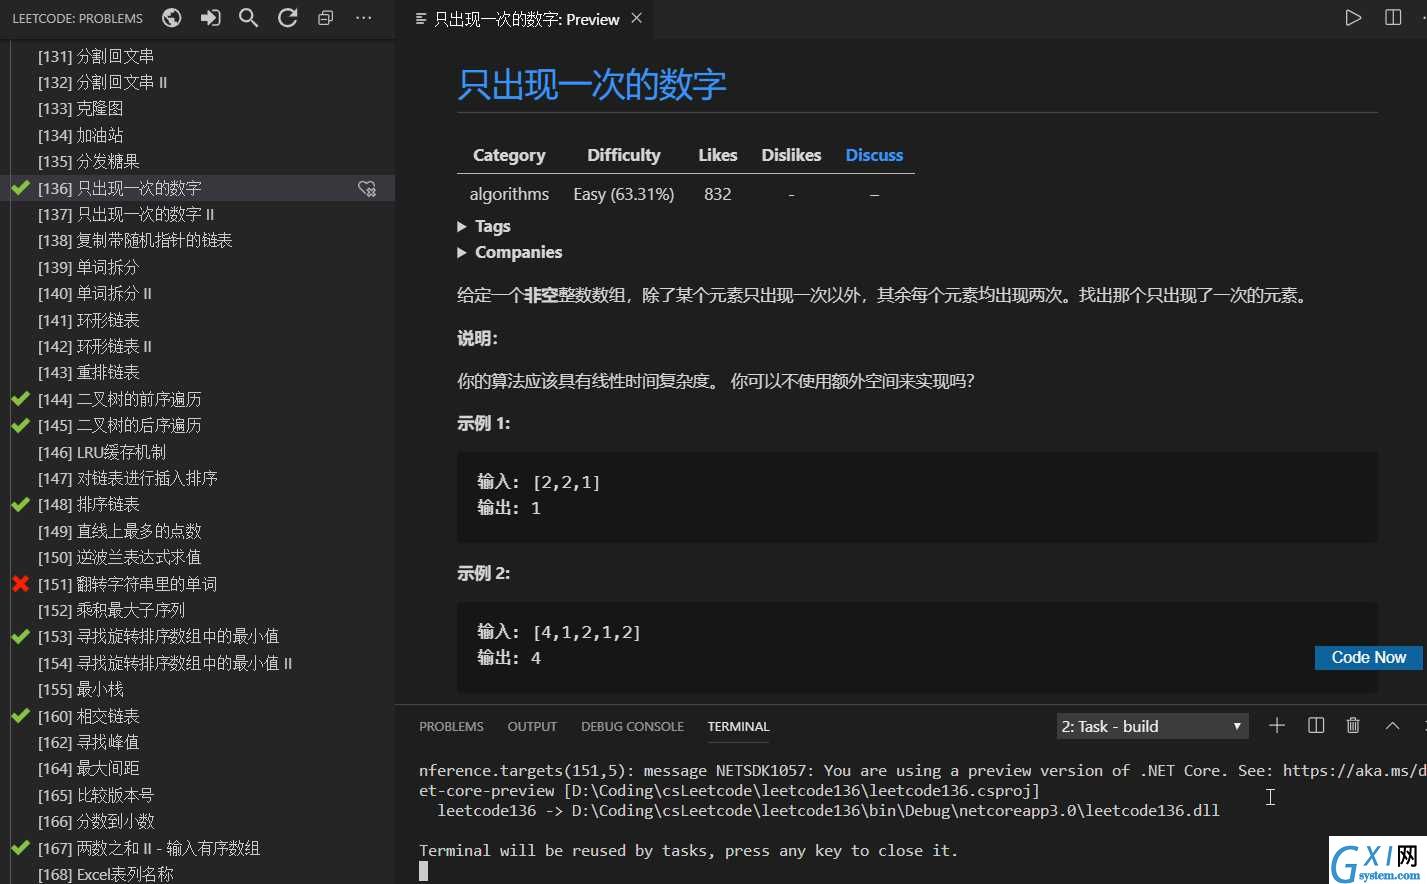
Task: Split the editor to the right
Action: click(x=1393, y=18)
